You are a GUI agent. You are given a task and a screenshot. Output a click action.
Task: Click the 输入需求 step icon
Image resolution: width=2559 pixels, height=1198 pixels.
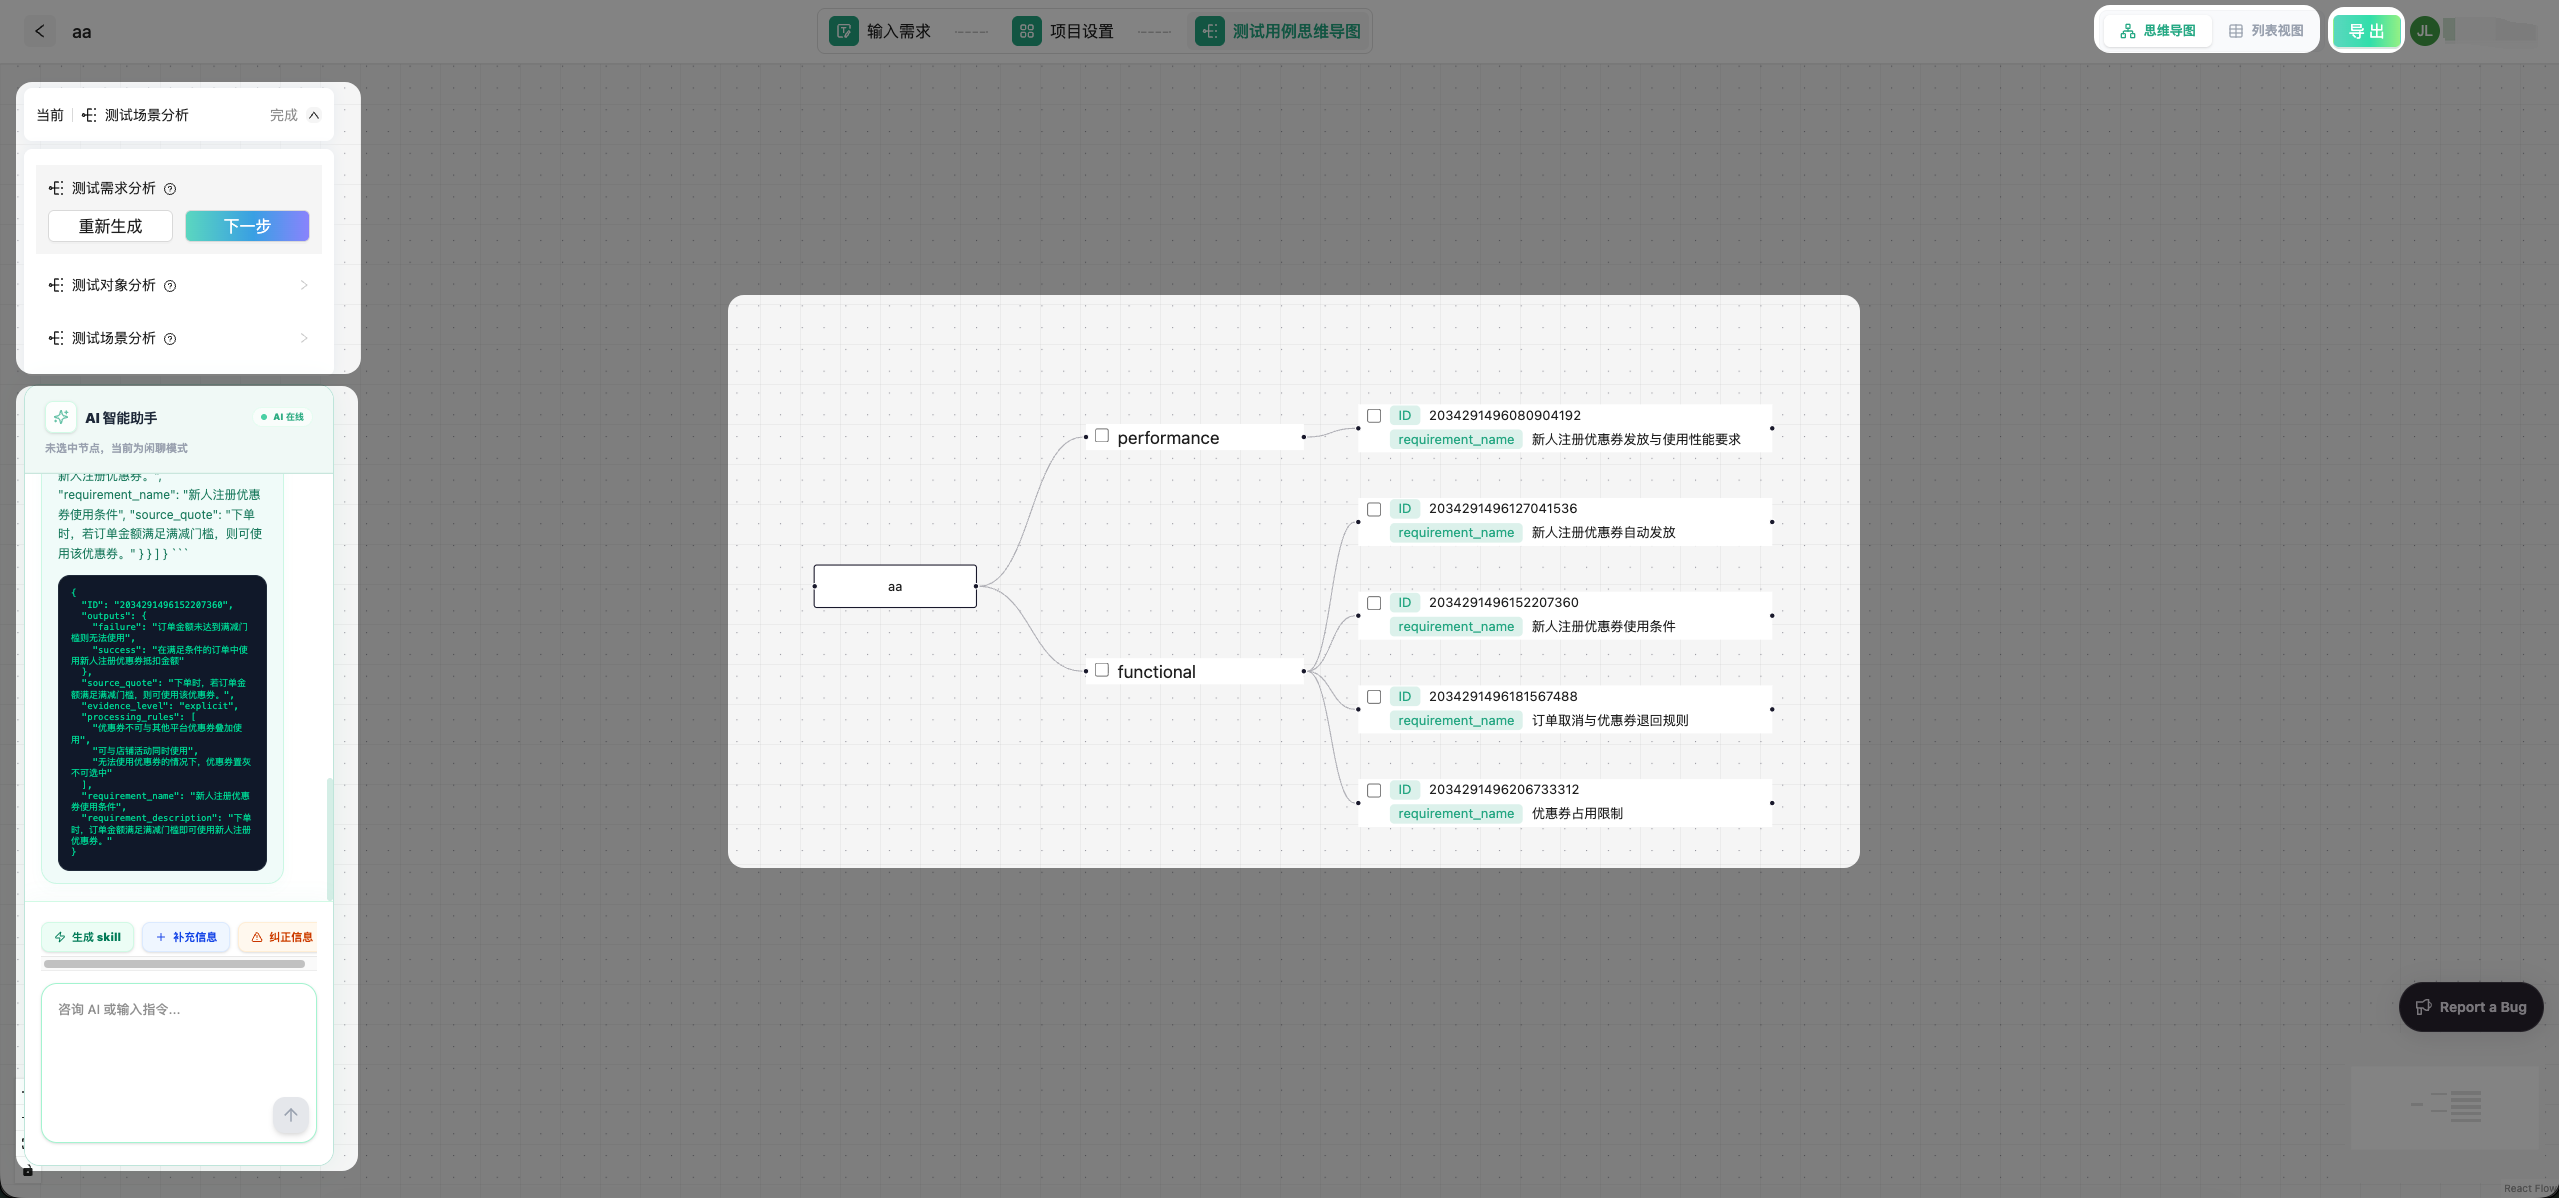[843, 31]
